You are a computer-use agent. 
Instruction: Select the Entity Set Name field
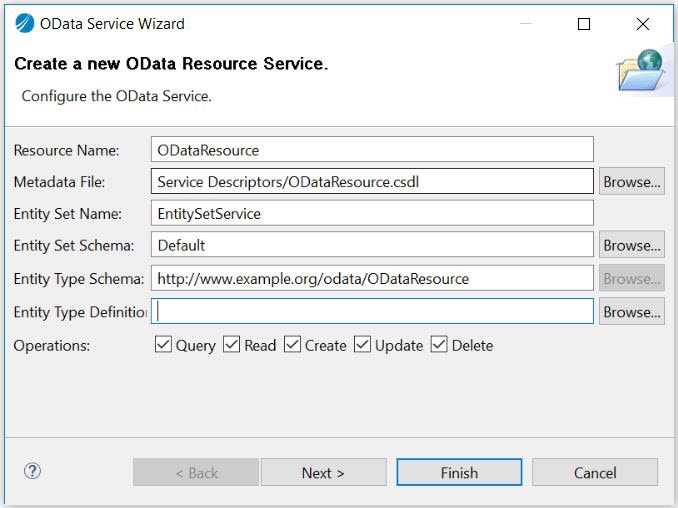tap(372, 213)
